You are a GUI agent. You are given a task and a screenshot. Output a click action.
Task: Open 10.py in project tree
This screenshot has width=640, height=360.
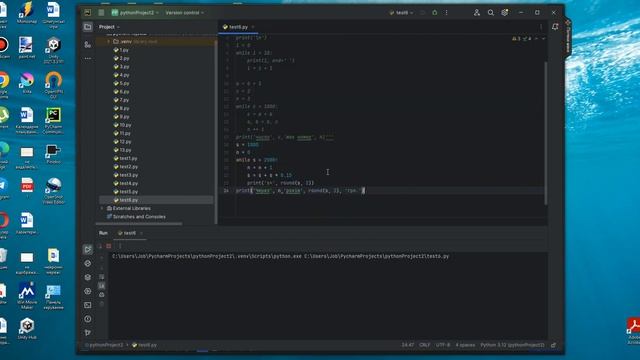[x=122, y=125]
